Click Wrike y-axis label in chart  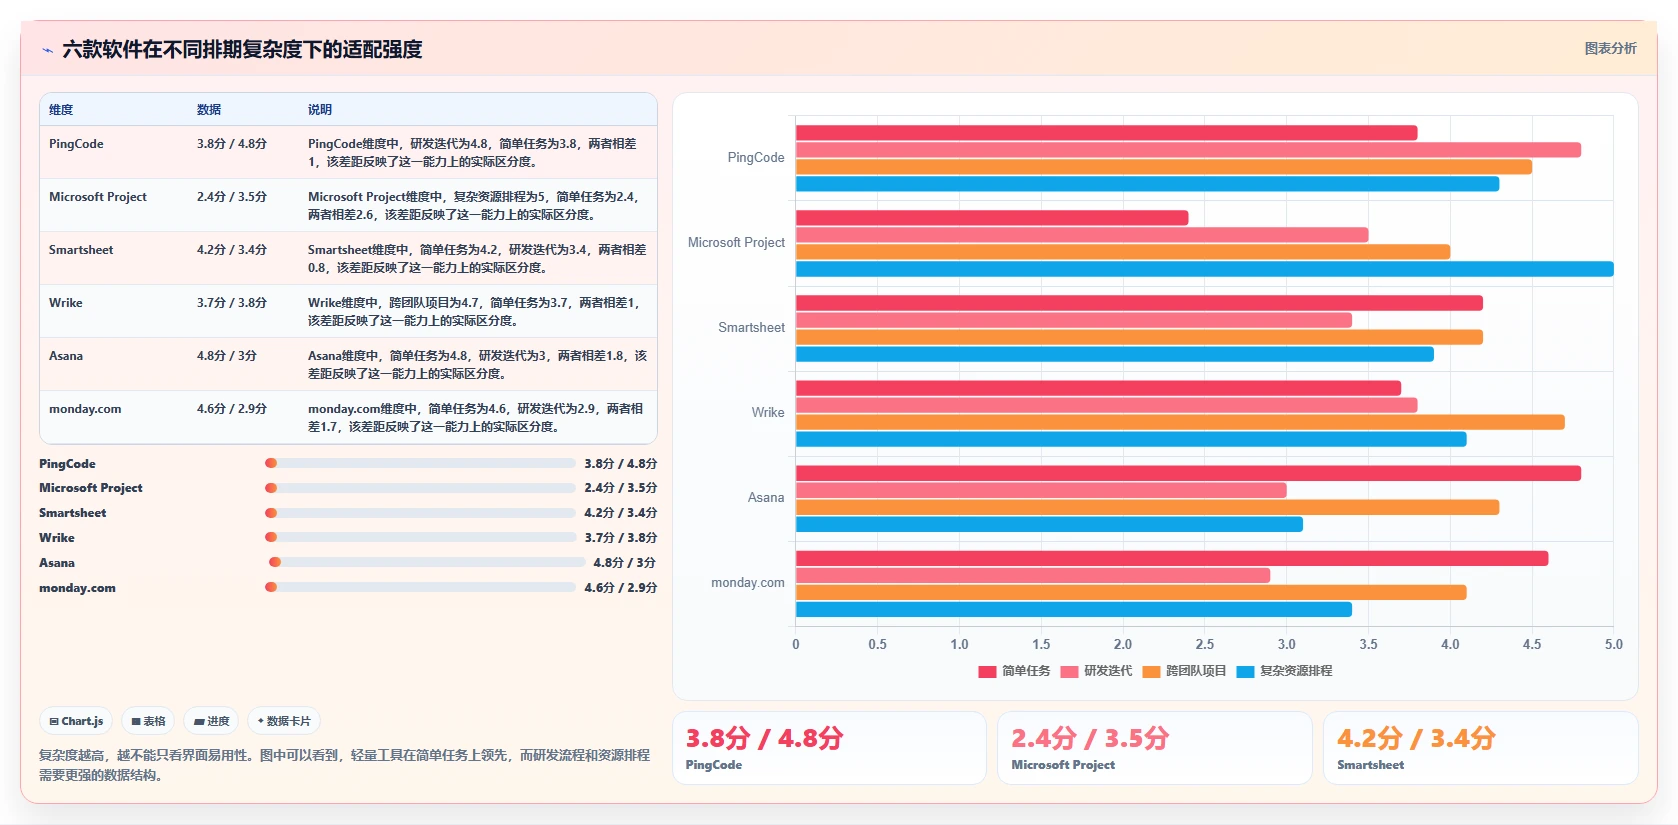tap(768, 413)
